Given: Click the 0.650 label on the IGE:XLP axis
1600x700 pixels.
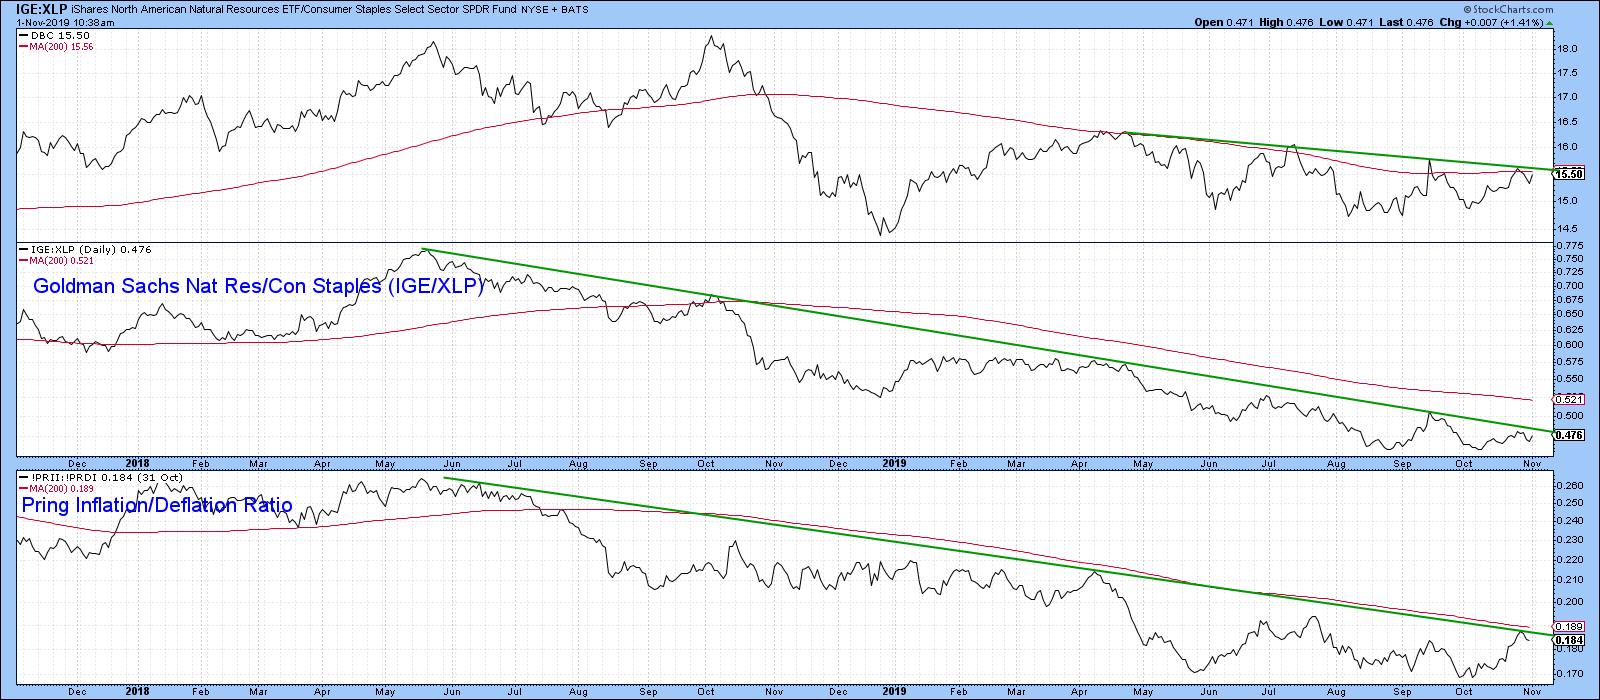Looking at the screenshot, I should (x=1571, y=314).
